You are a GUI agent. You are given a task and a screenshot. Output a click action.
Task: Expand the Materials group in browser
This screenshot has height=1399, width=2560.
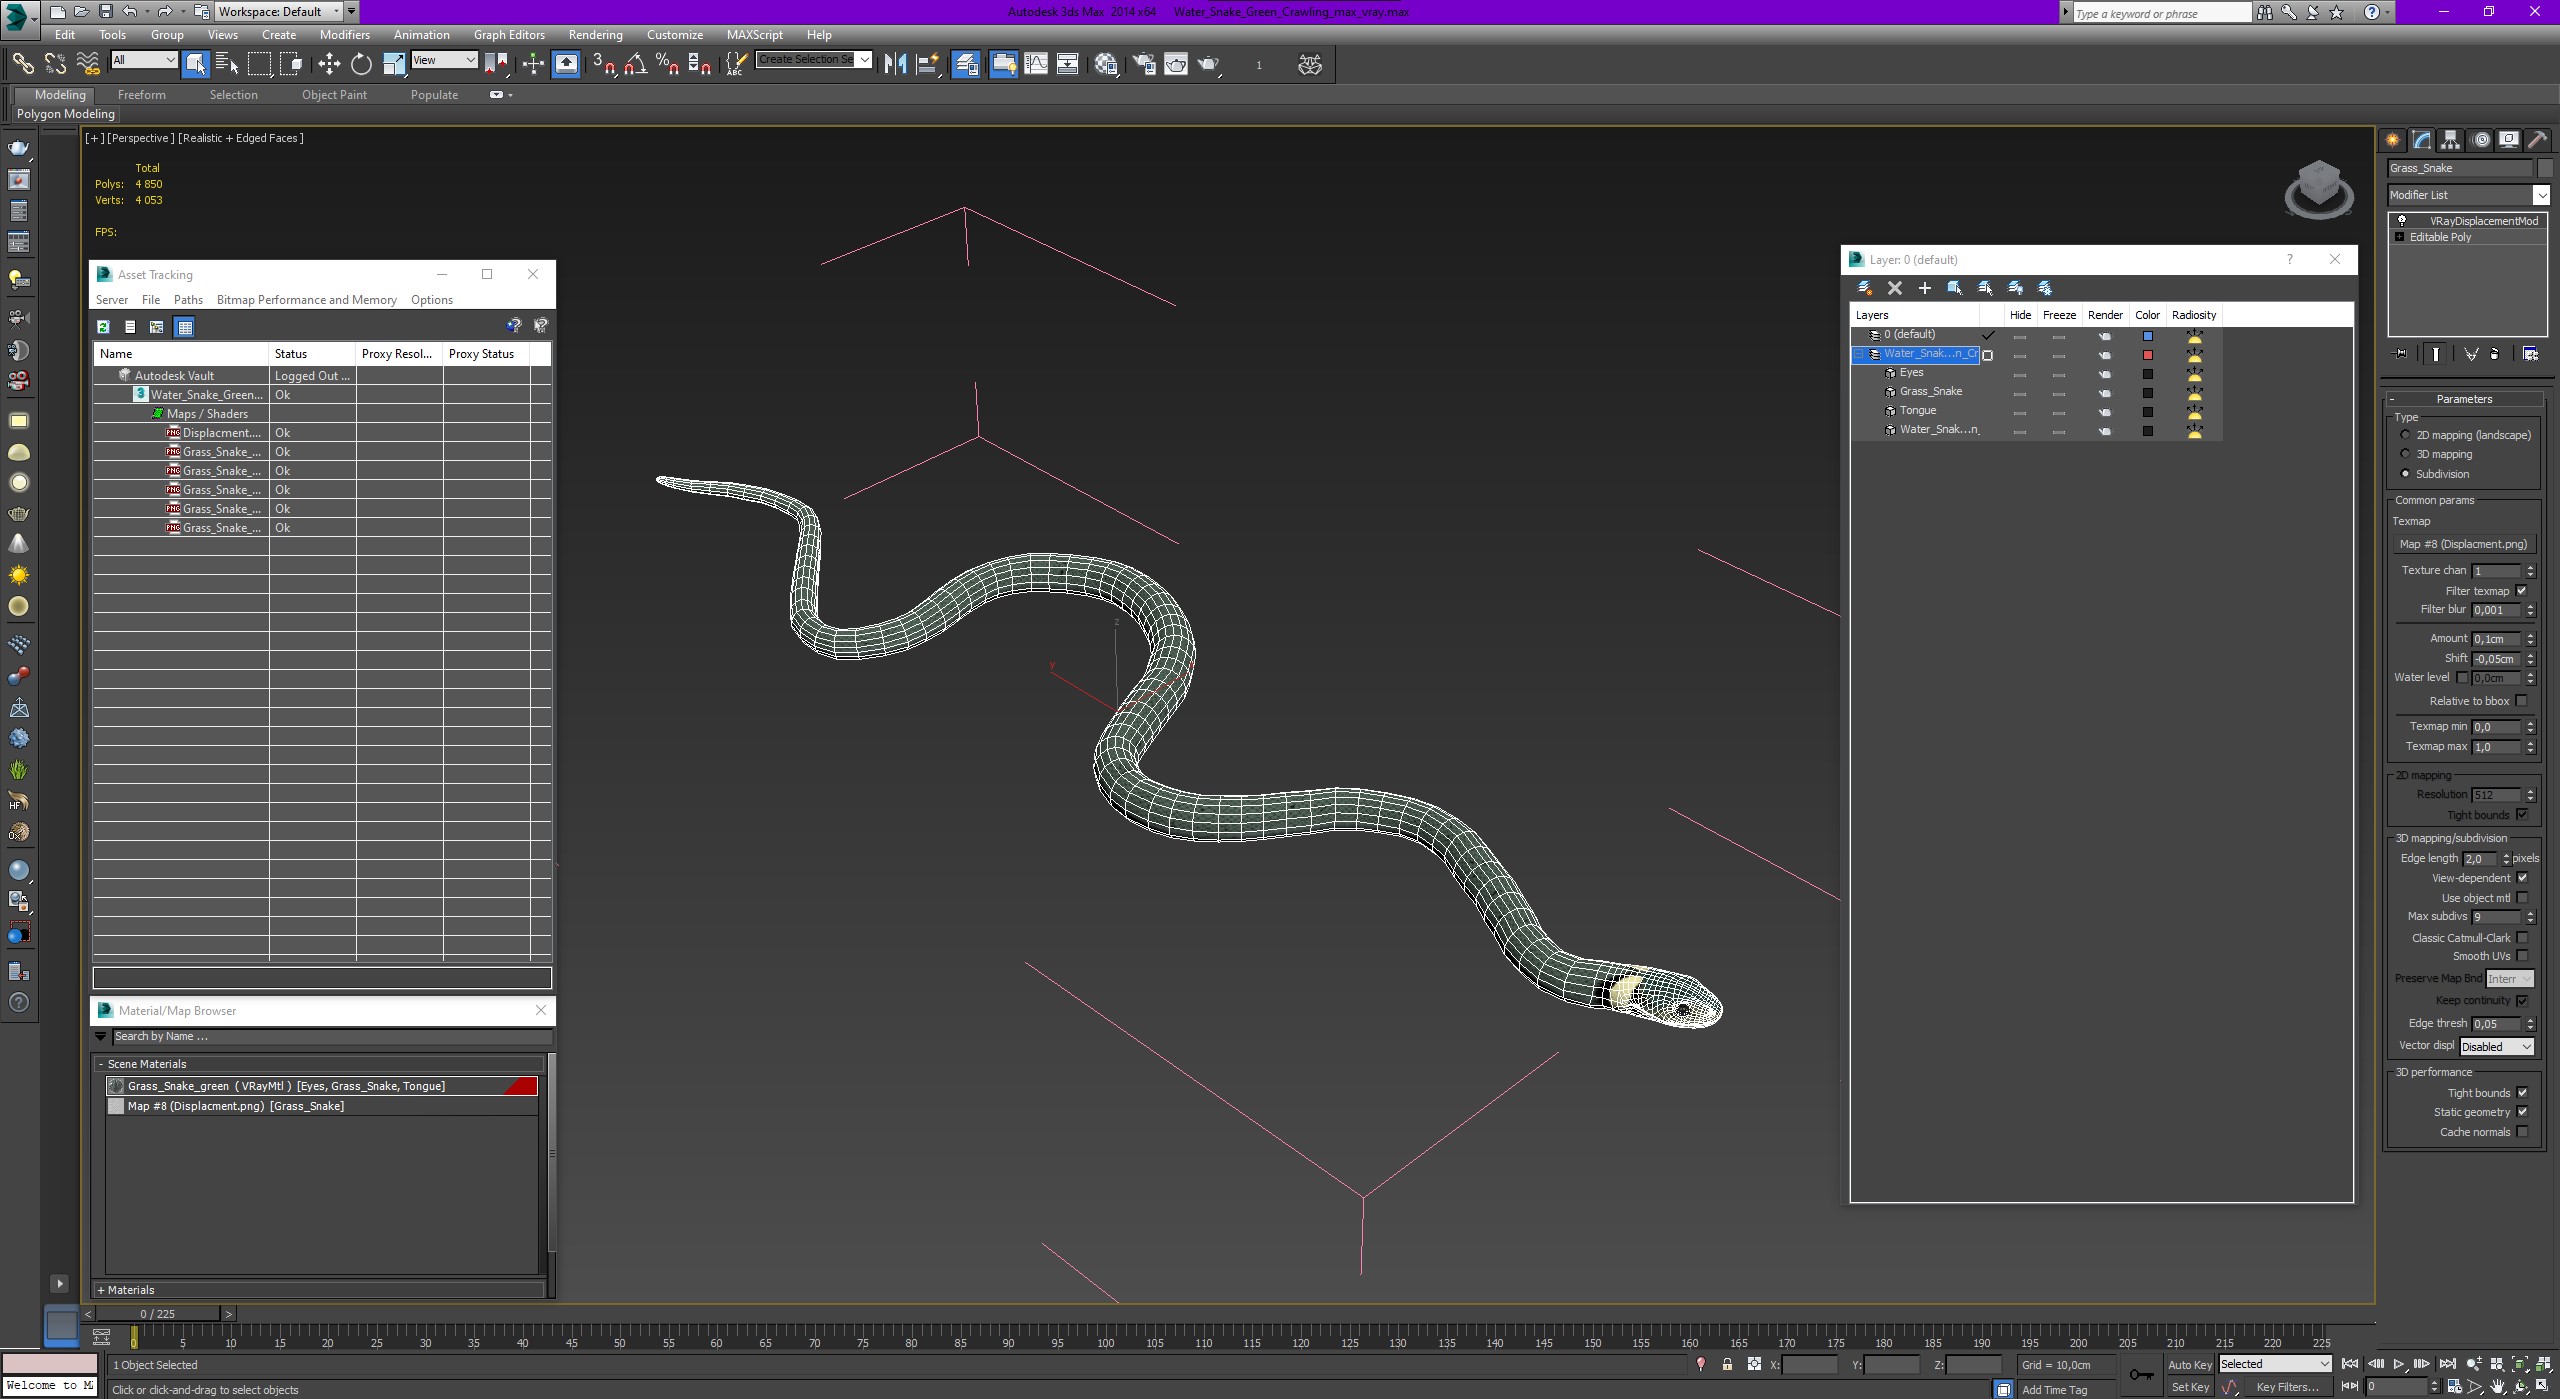point(101,1290)
